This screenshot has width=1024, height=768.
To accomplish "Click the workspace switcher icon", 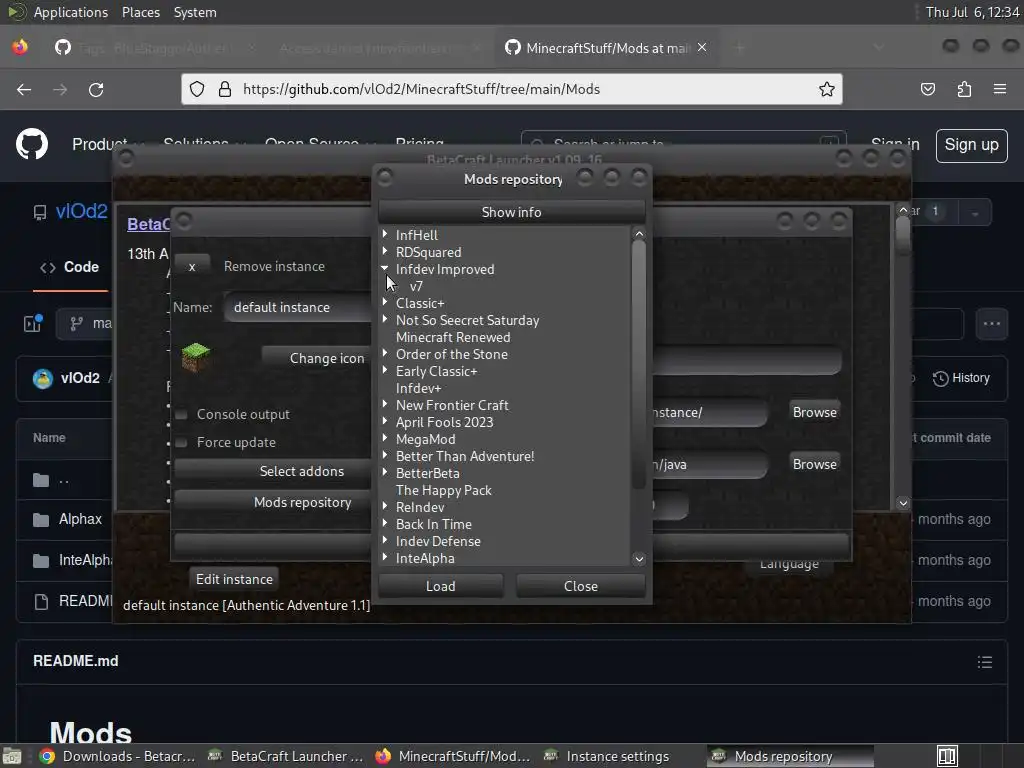I will click(x=948, y=756).
